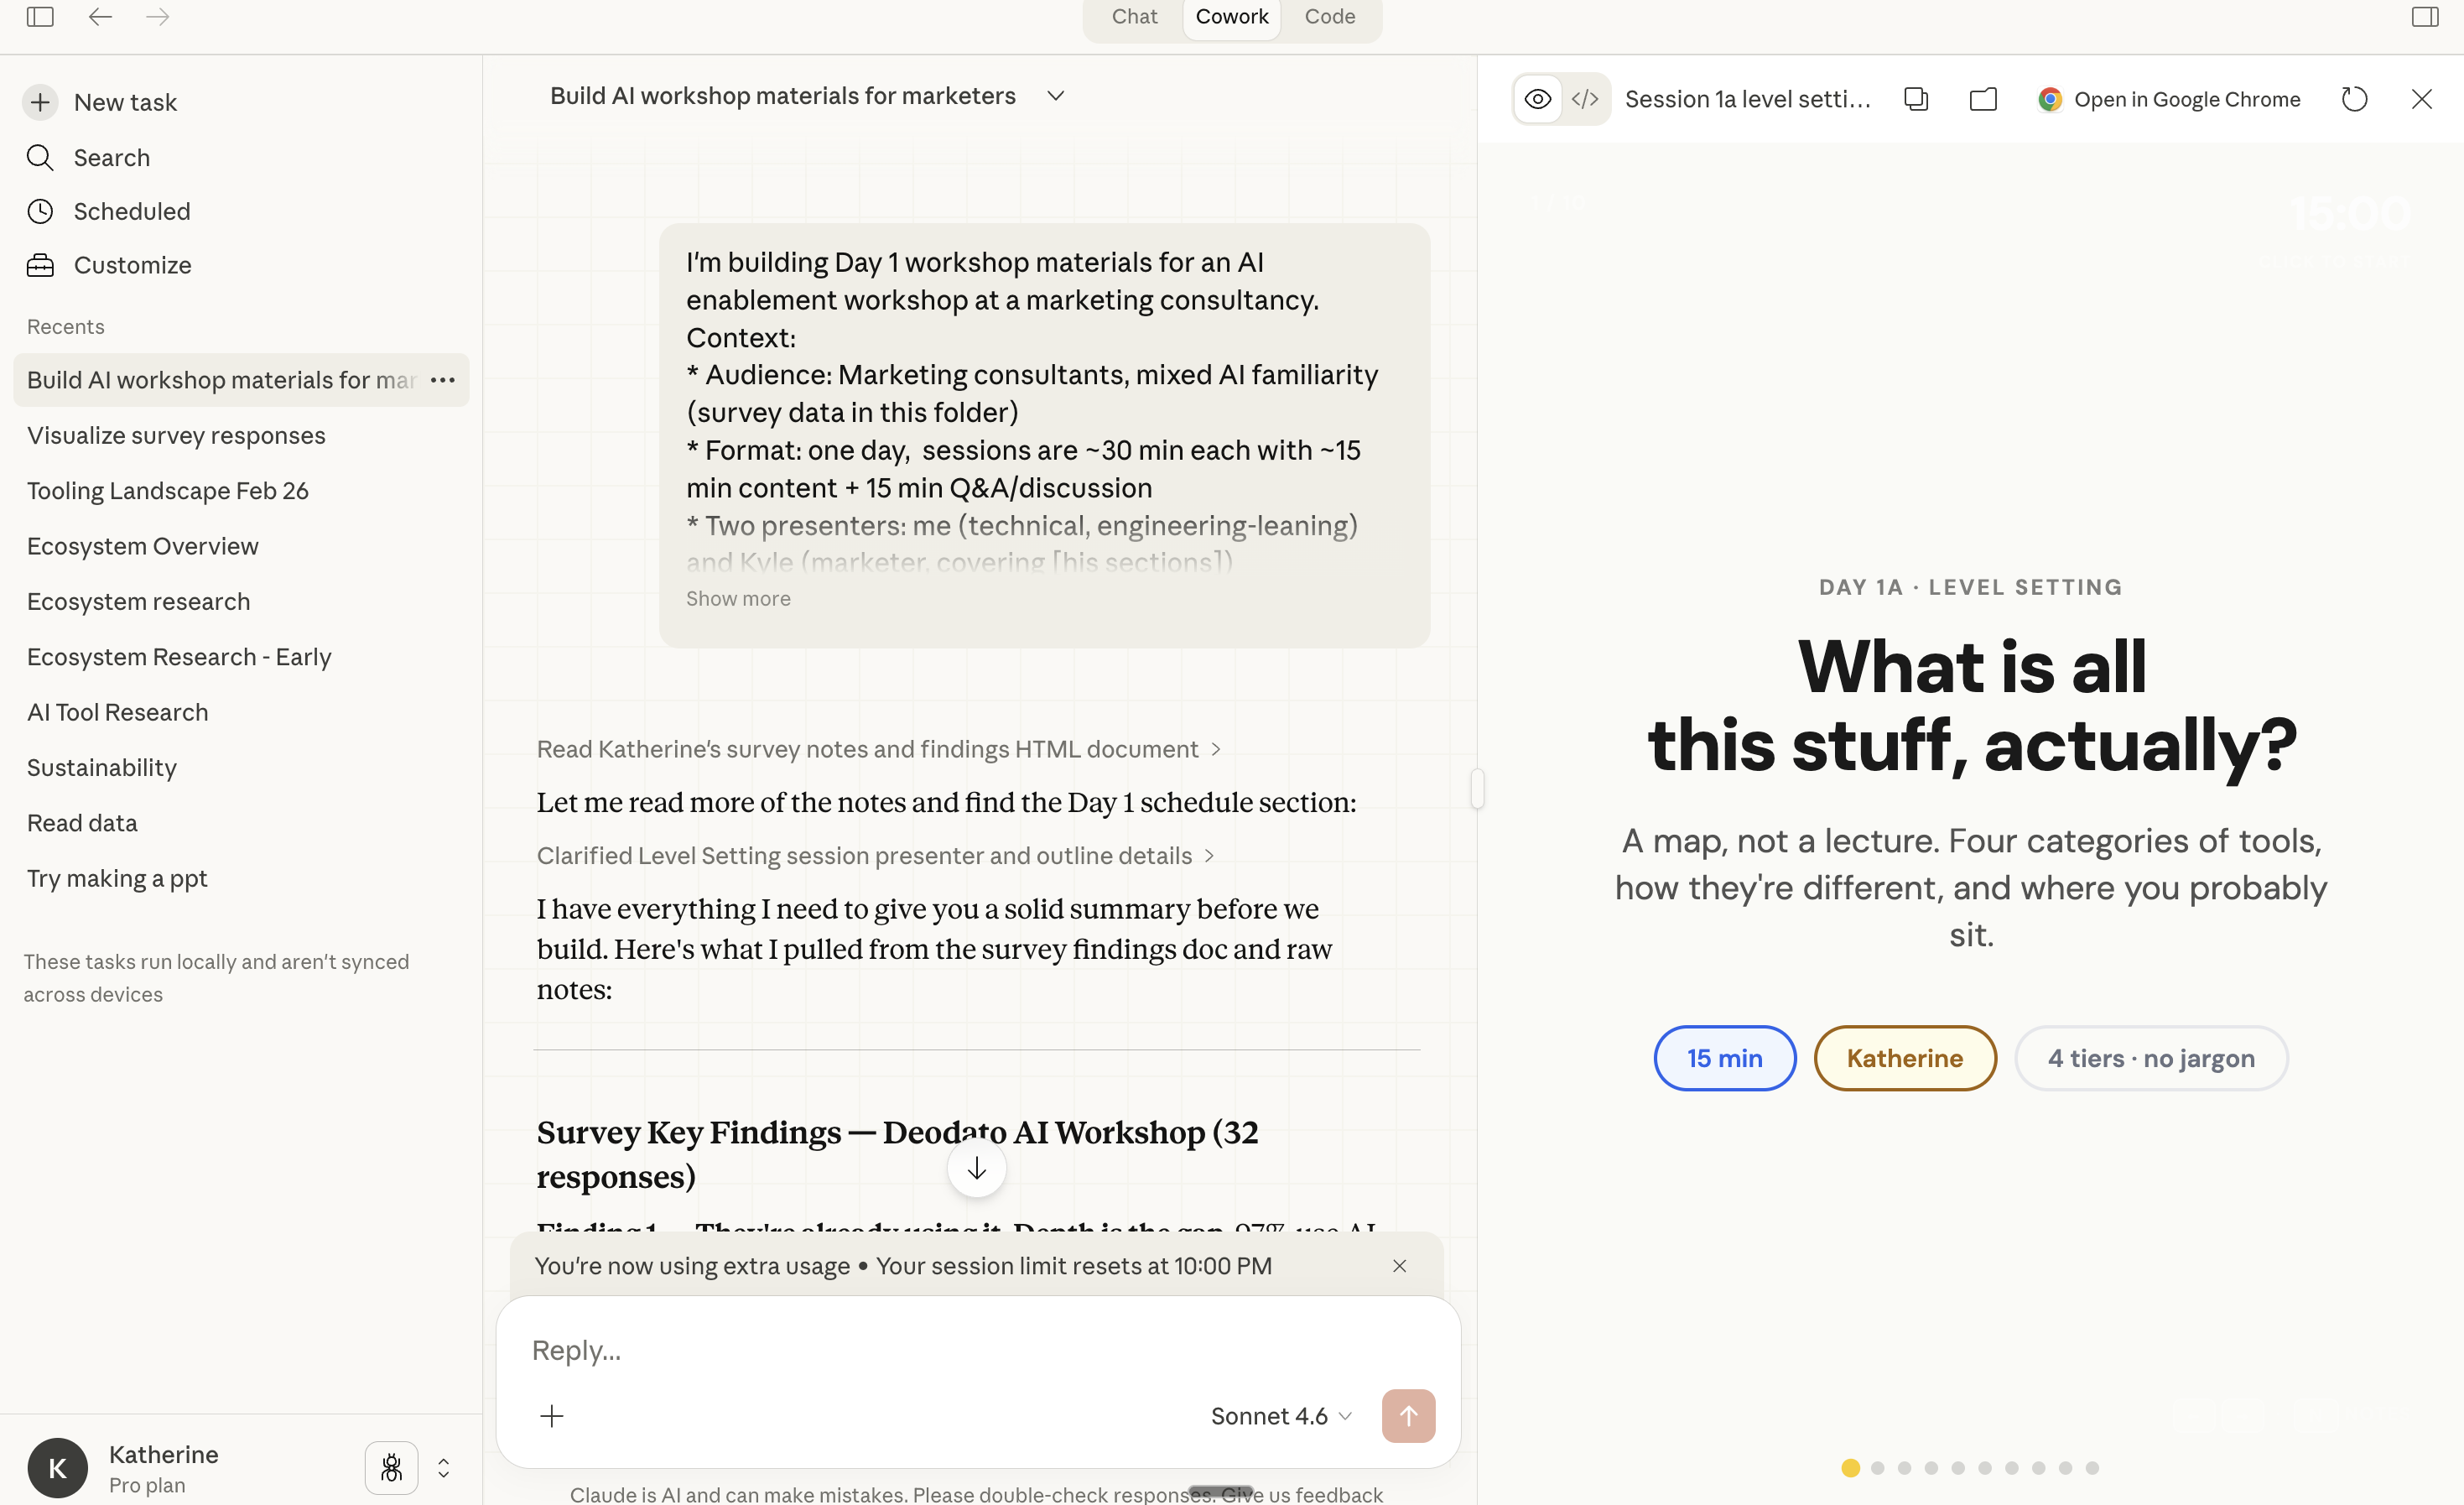Click scroll-to-bottom arrow button in chat
The width and height of the screenshot is (2464, 1505).
pos(976,1168)
